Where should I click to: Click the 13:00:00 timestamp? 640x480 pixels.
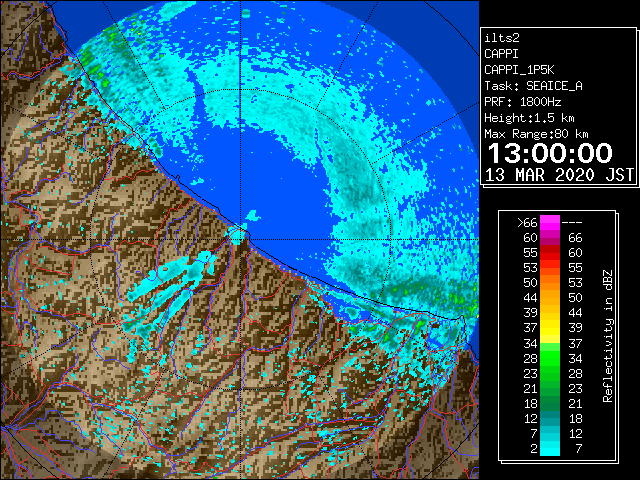[550, 153]
